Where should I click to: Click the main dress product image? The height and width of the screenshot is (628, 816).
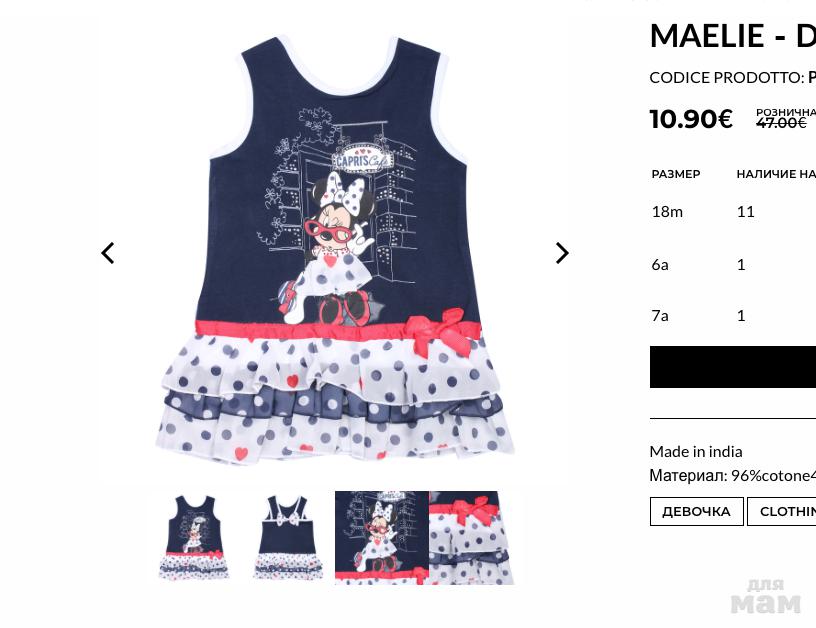(336, 250)
